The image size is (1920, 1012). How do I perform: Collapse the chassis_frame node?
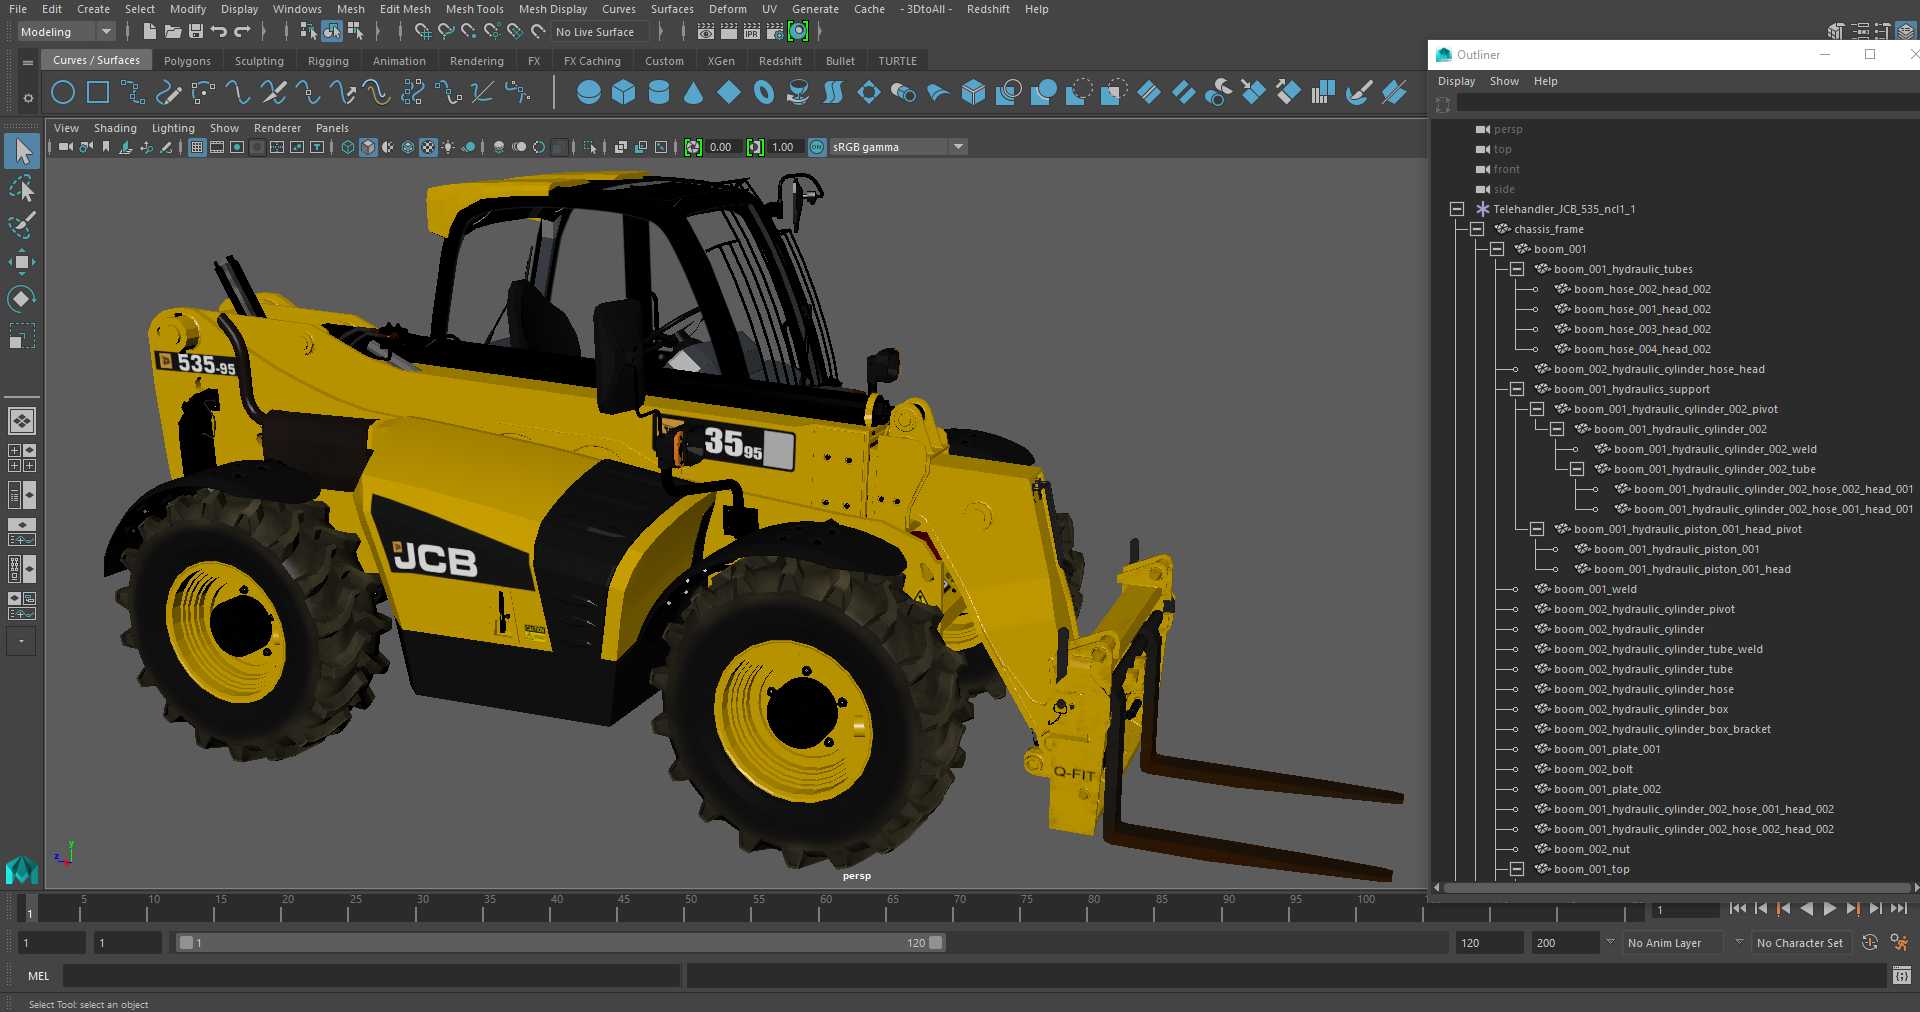pos(1477,229)
